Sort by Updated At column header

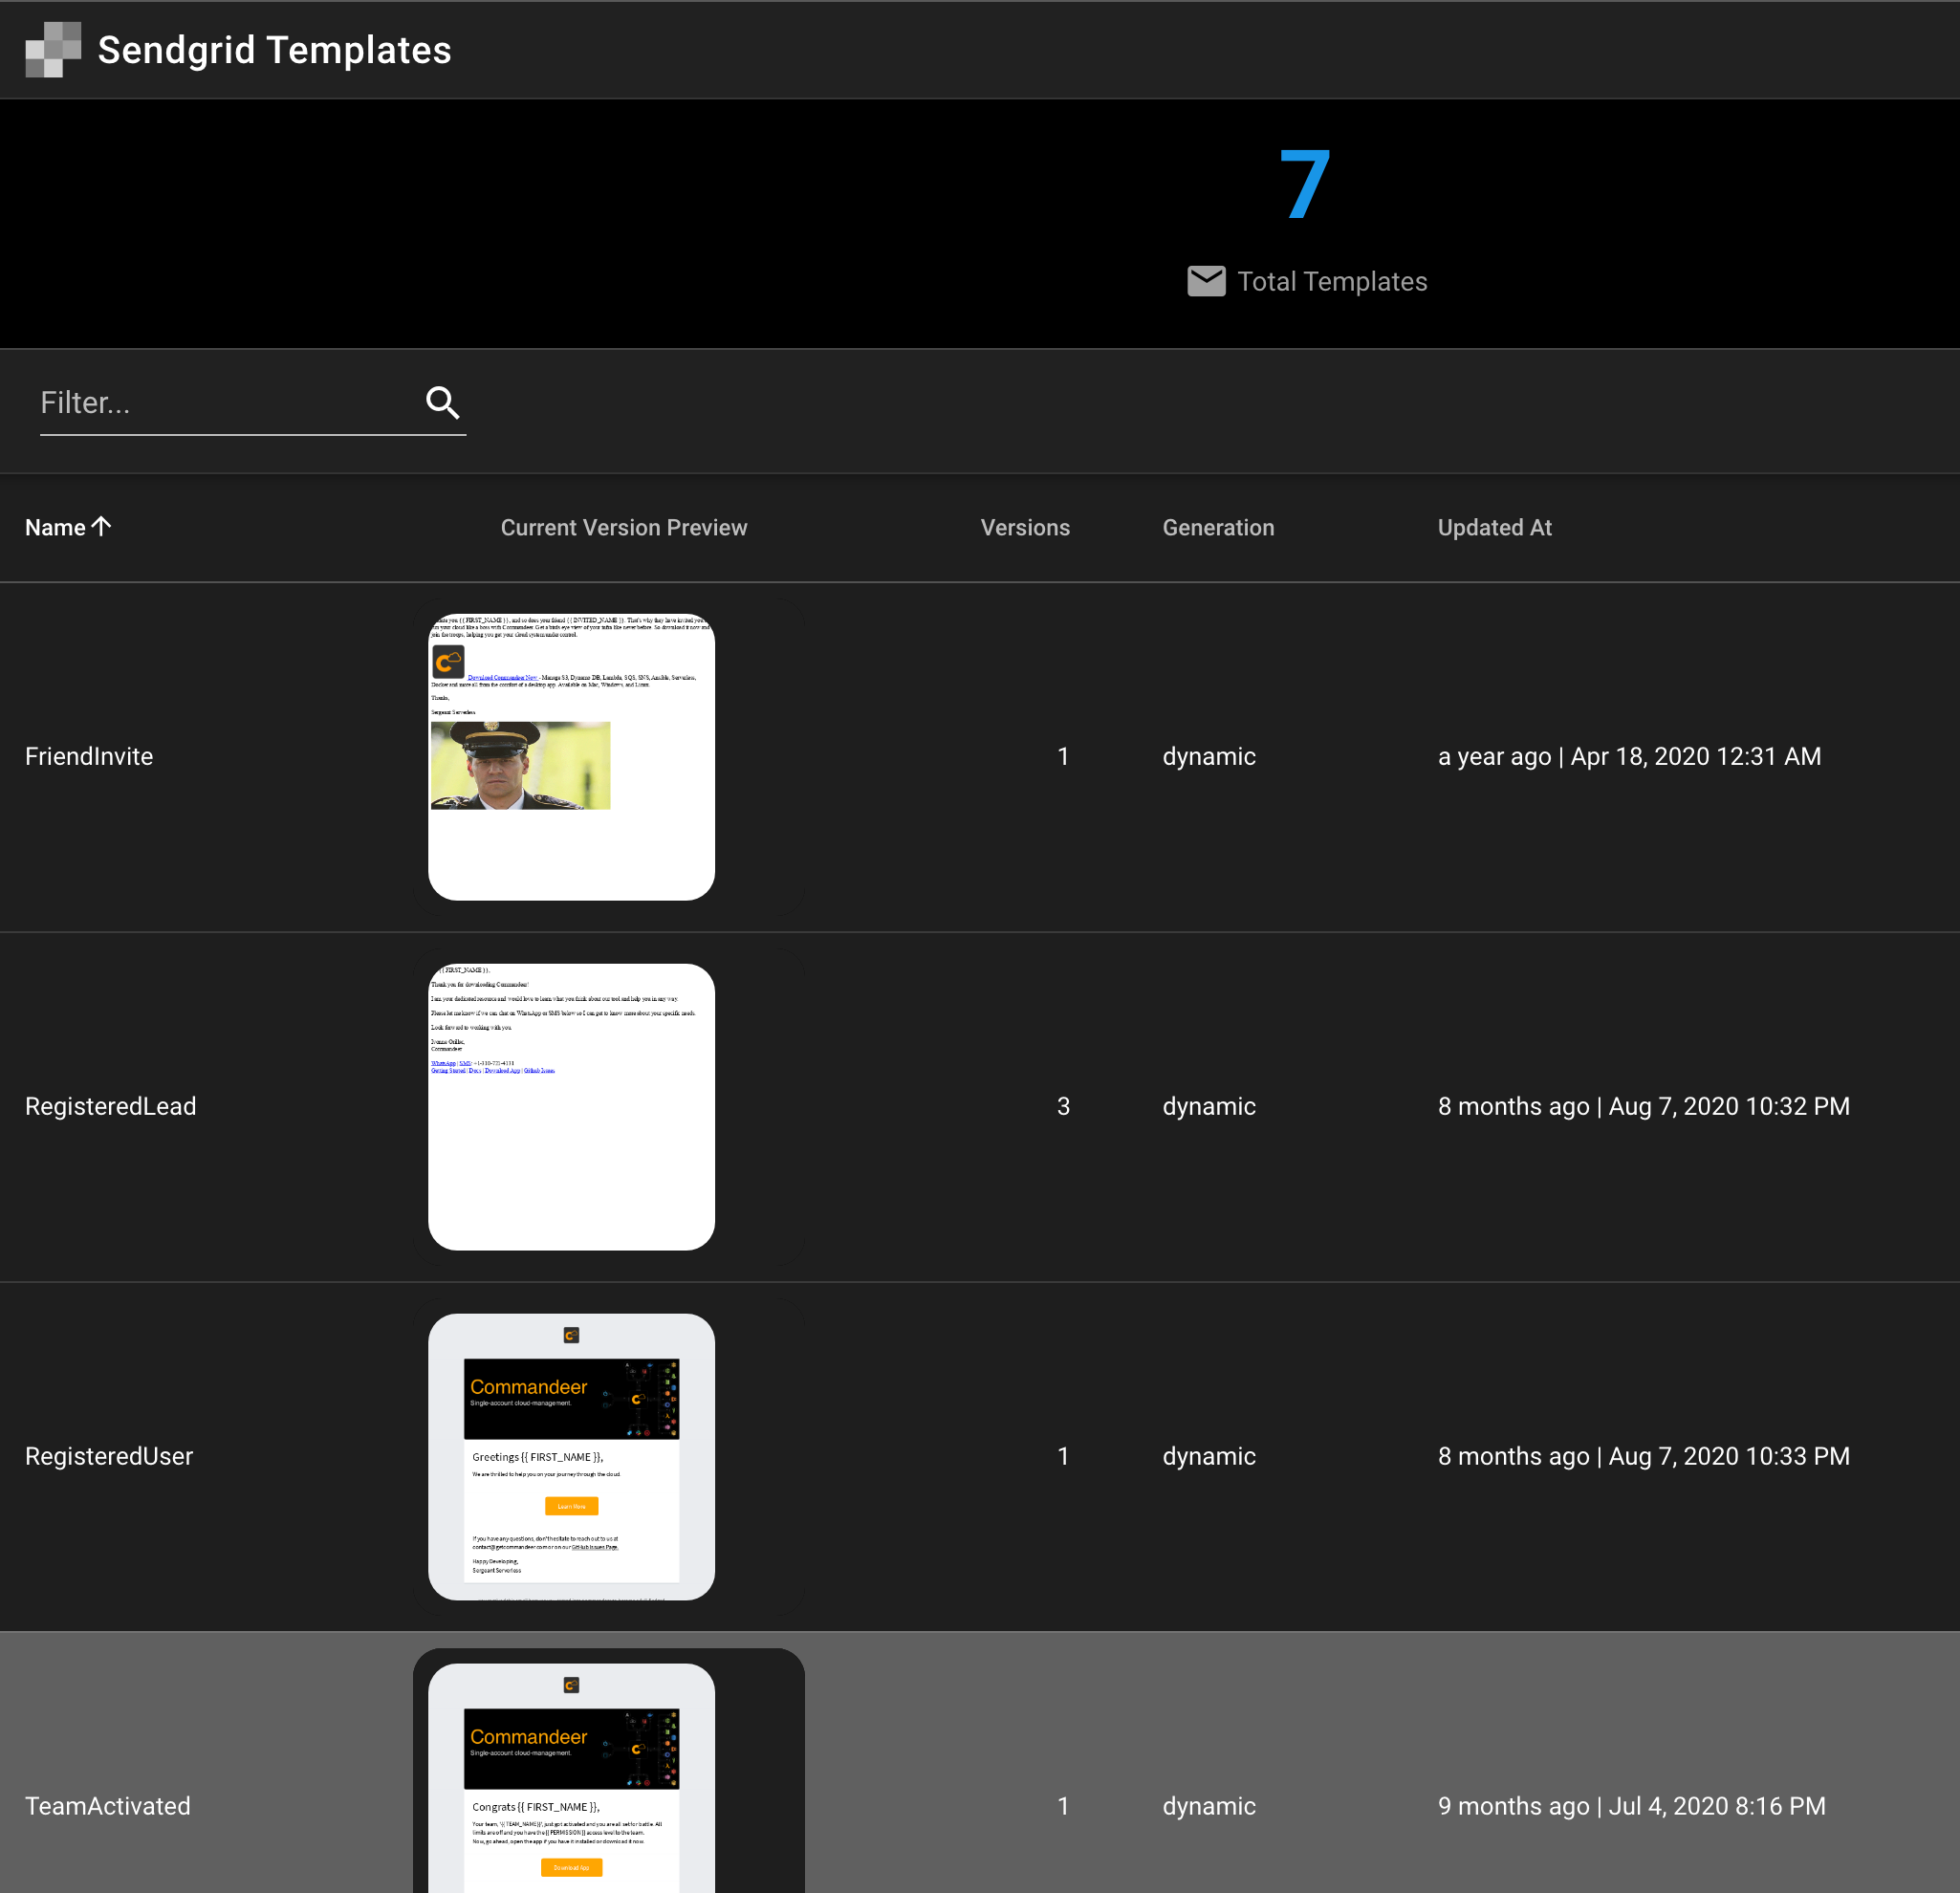click(1494, 528)
